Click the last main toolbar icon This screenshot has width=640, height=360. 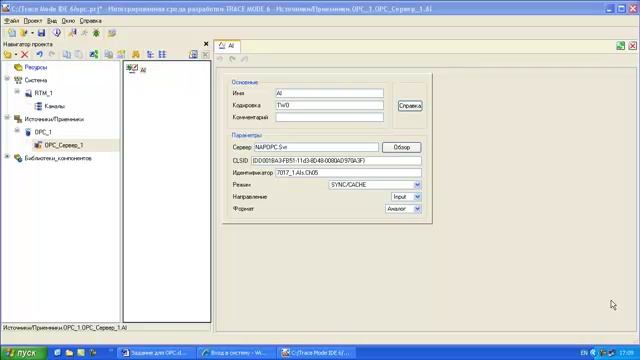pos(112,33)
